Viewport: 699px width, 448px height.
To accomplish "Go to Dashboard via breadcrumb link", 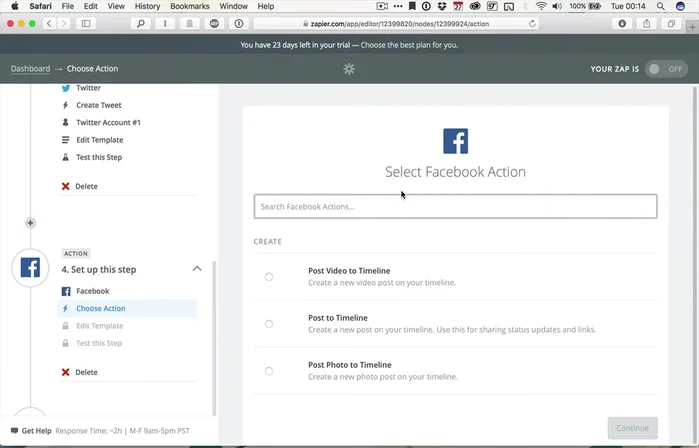I will point(30,69).
